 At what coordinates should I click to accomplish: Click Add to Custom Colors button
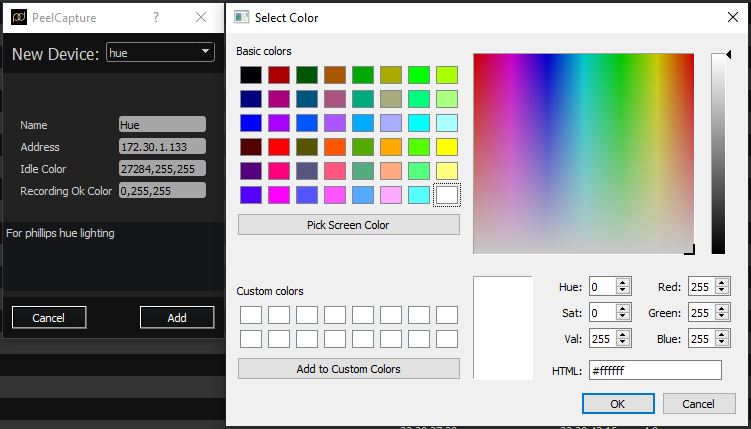tap(349, 369)
